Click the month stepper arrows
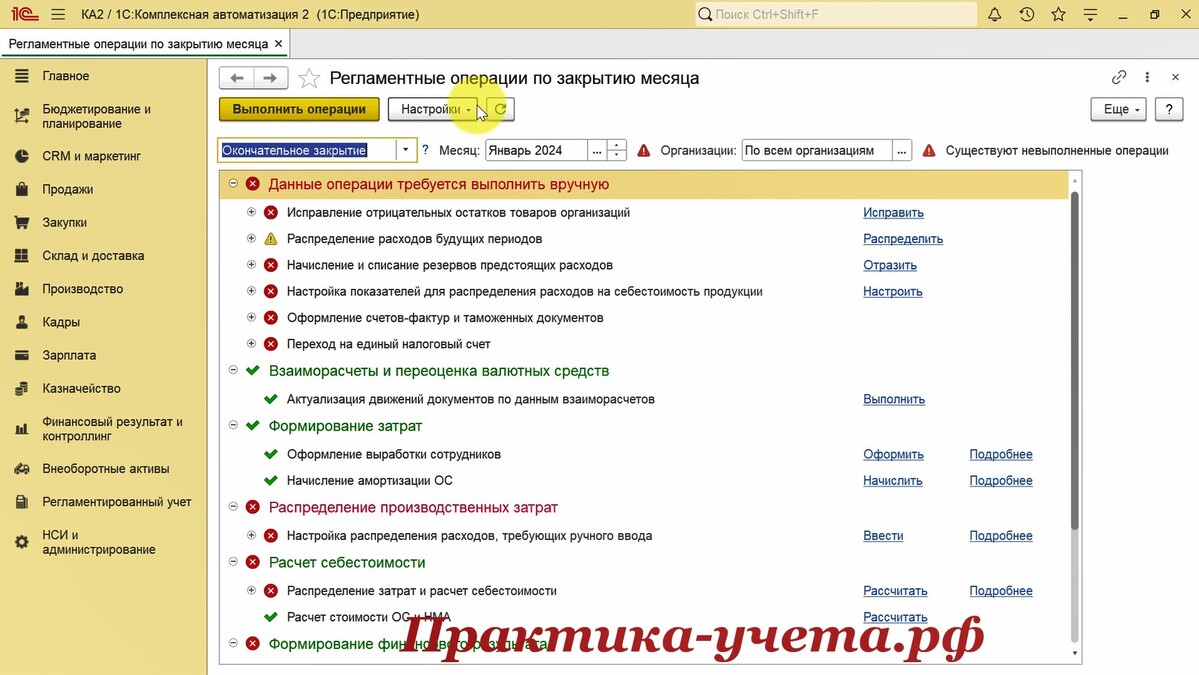This screenshot has width=1199, height=675. tap(616, 151)
